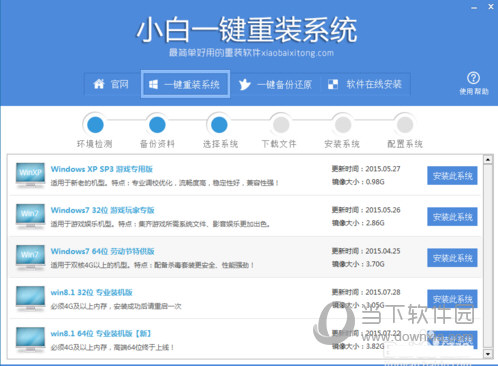Screen dimensions: 498x366
Task: Install Windows7 64位 via 安装此系统
Action: [452, 258]
